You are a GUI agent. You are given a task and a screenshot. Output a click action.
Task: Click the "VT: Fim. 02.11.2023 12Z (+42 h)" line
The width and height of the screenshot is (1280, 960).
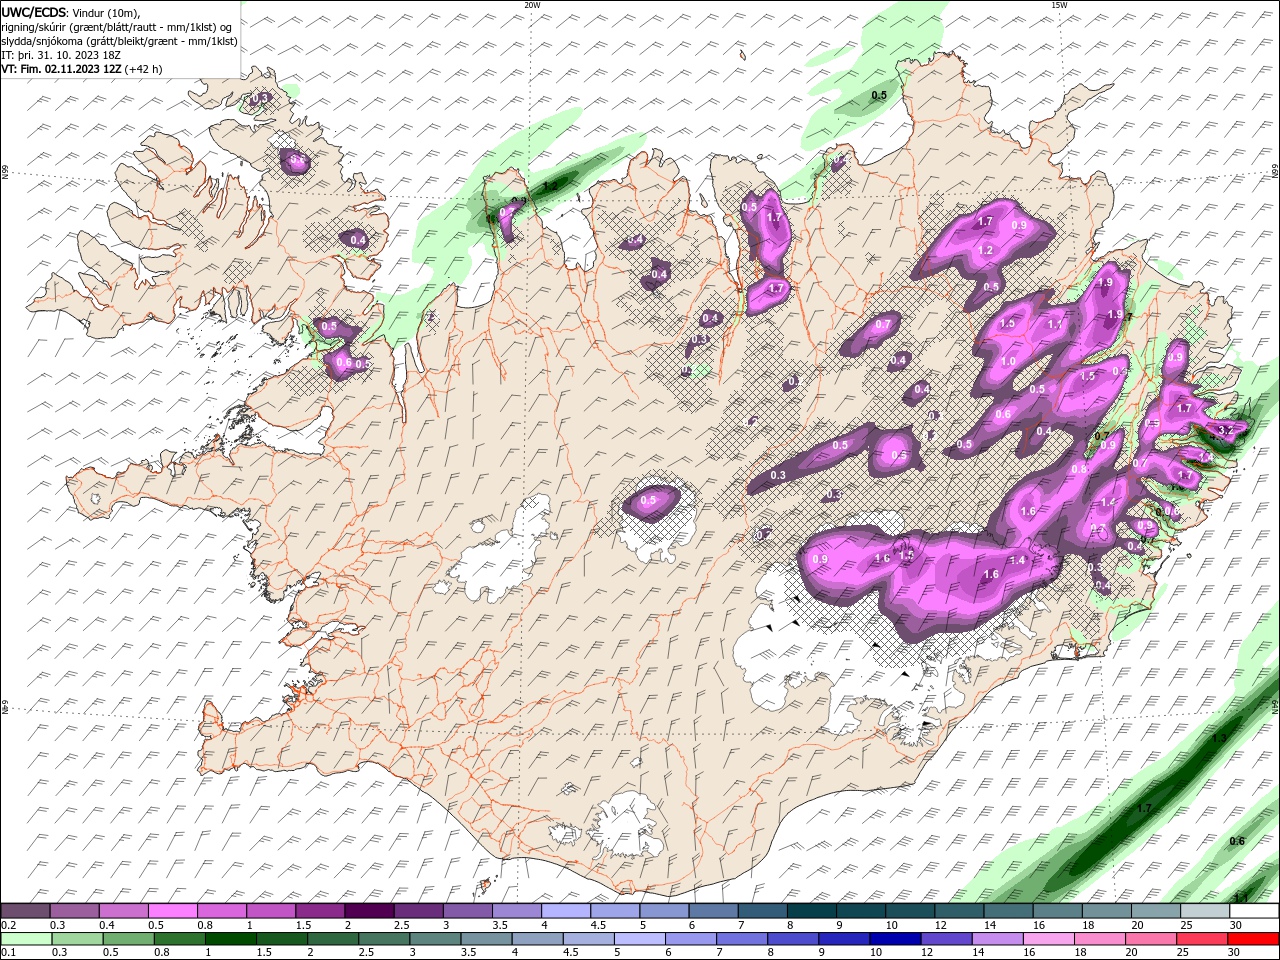[x=82, y=69]
